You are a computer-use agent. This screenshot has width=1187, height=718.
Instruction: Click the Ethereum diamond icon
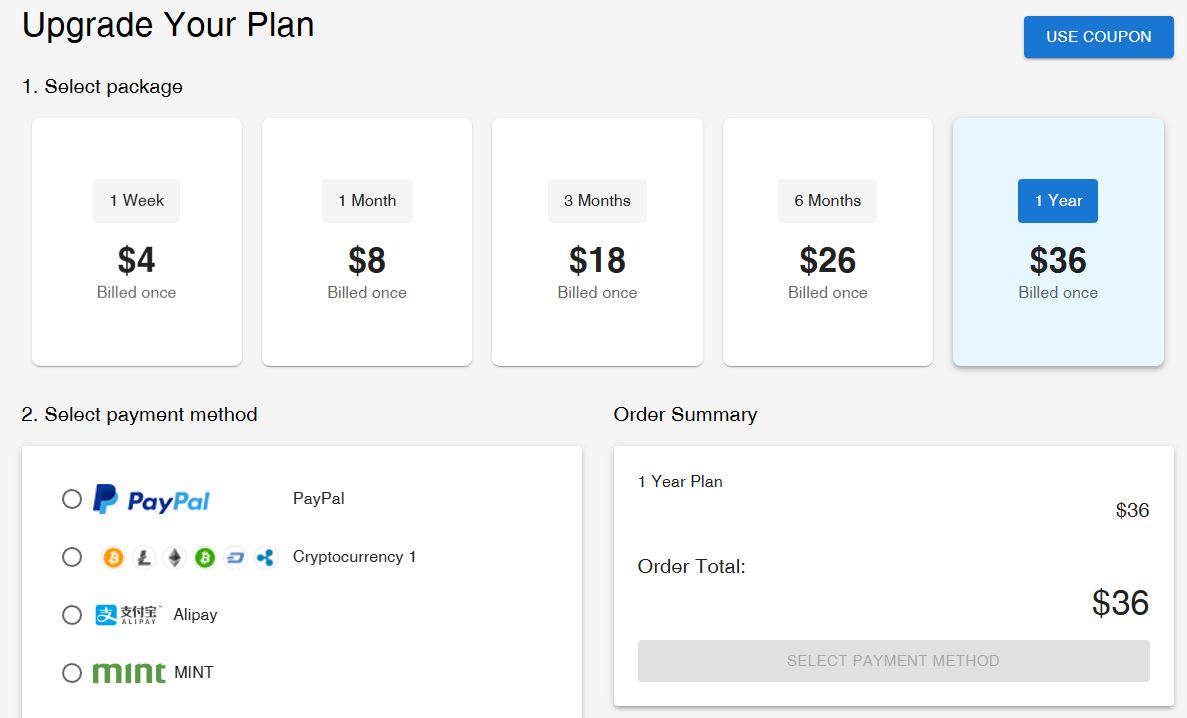pyautogui.click(x=175, y=558)
